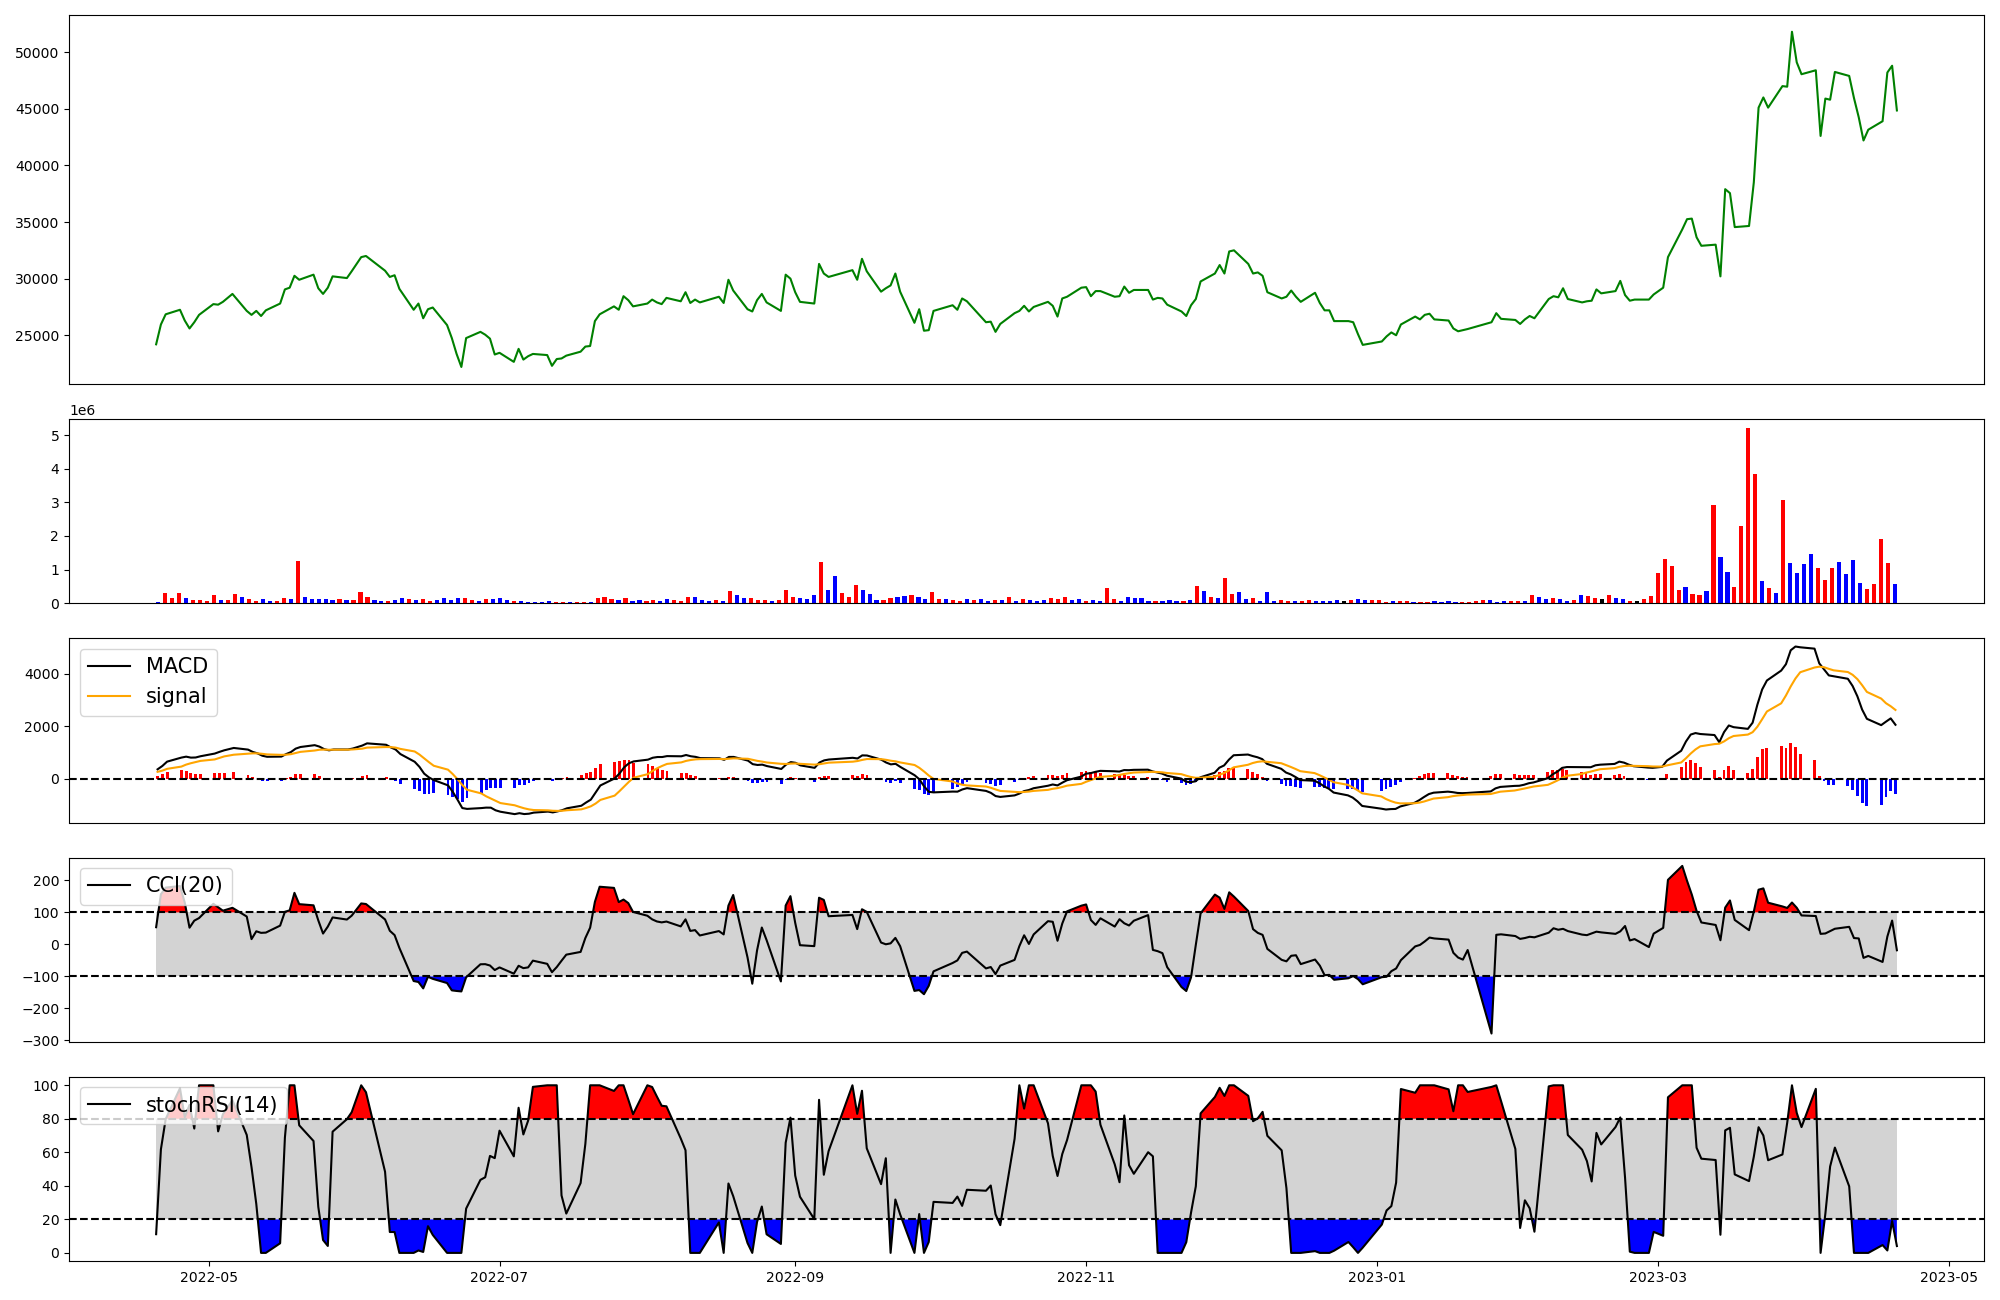Click the 25000 price axis tick label

coord(37,336)
